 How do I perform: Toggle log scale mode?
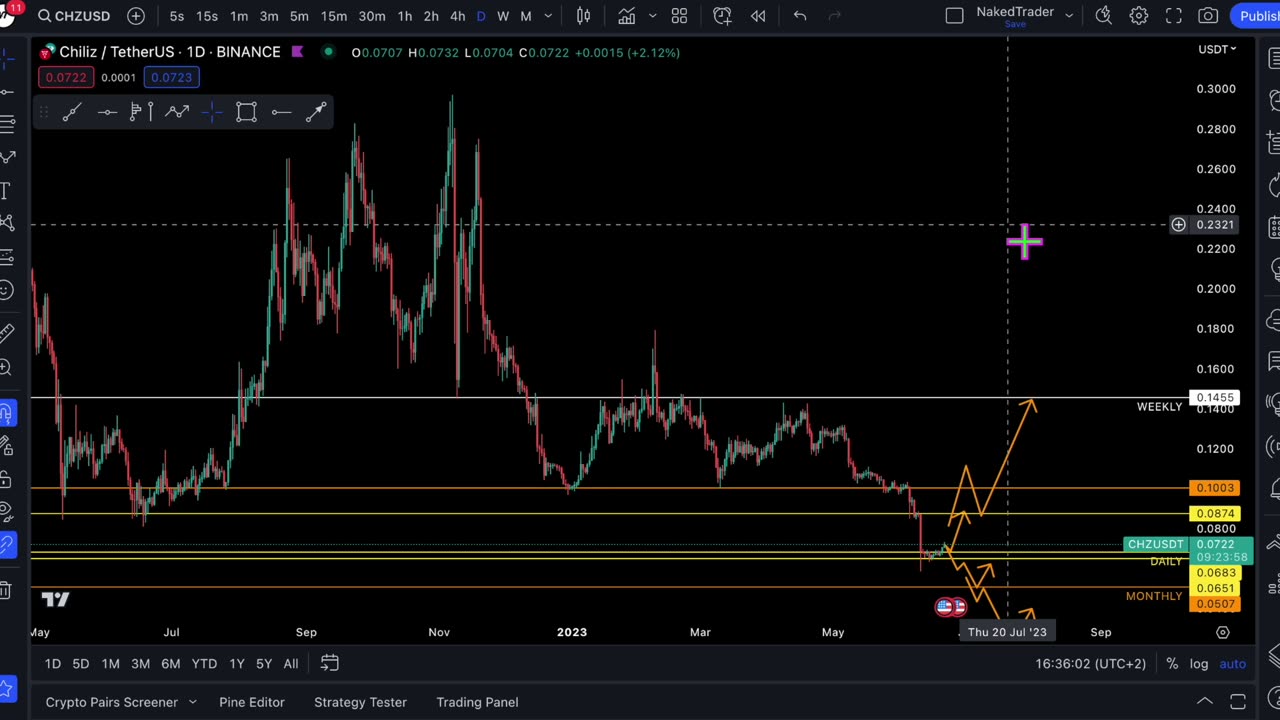point(1198,664)
